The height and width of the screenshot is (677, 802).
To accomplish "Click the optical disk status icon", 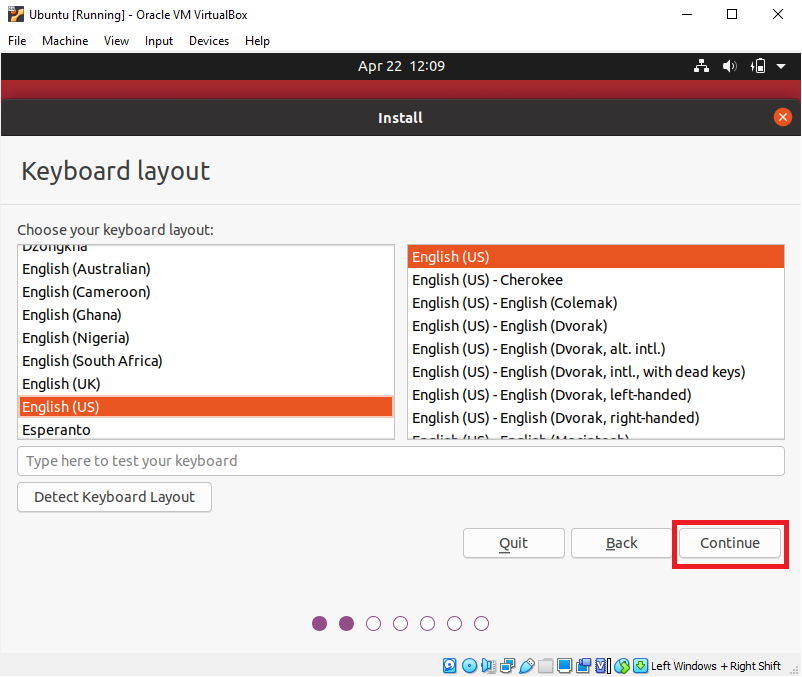I will pyautogui.click(x=469, y=665).
